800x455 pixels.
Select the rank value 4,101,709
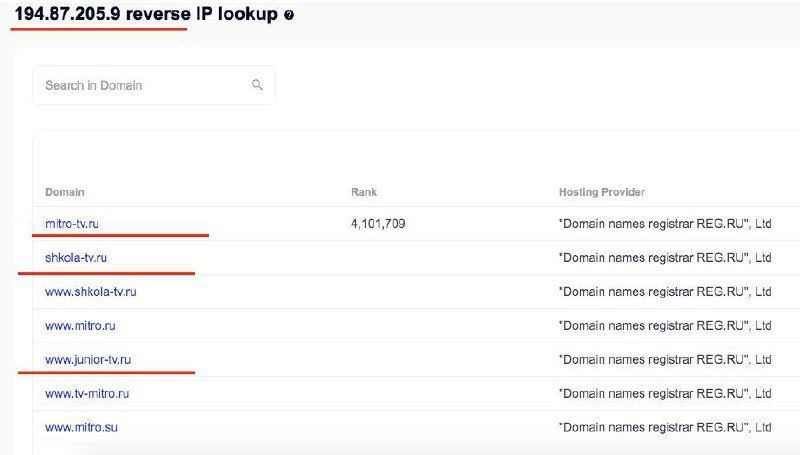tap(378, 223)
